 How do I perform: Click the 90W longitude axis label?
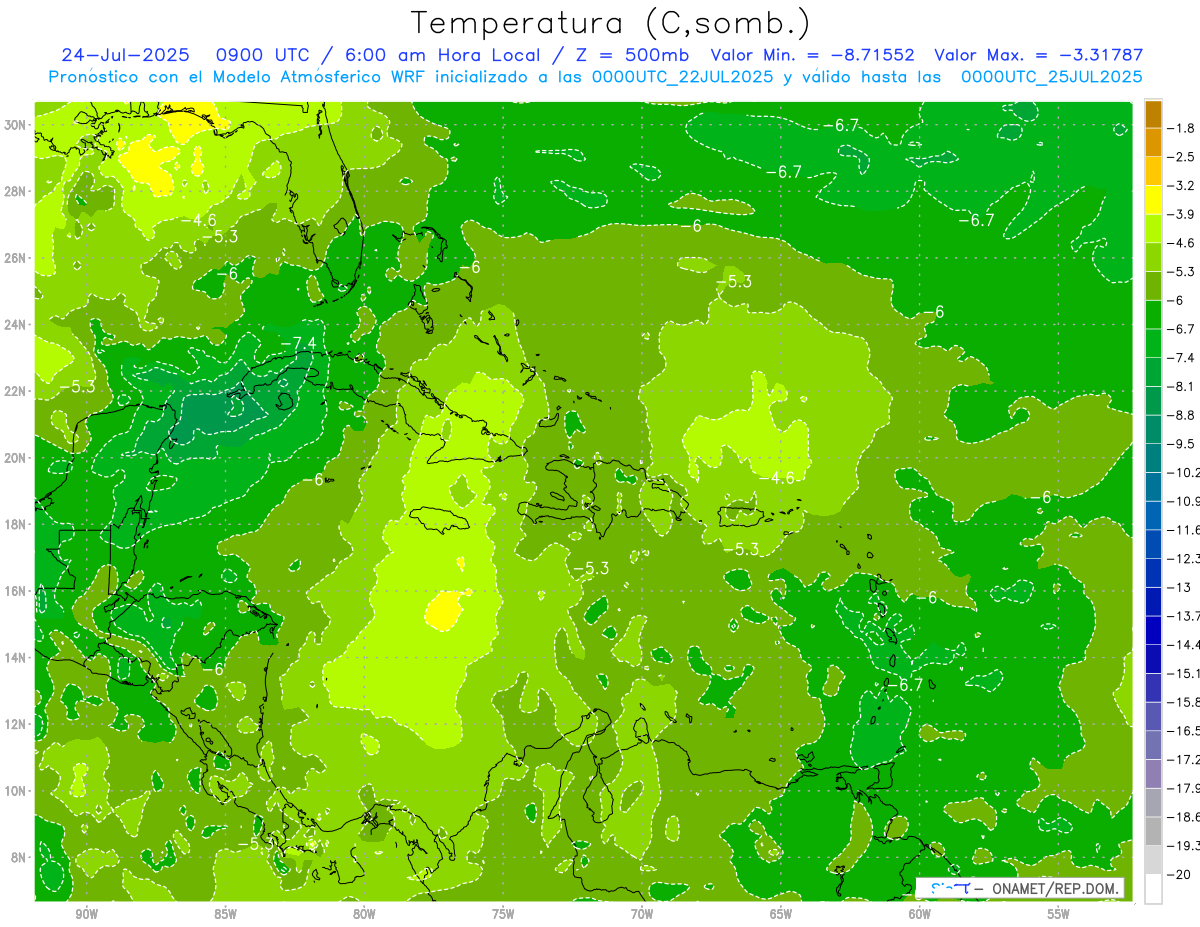click(x=86, y=914)
